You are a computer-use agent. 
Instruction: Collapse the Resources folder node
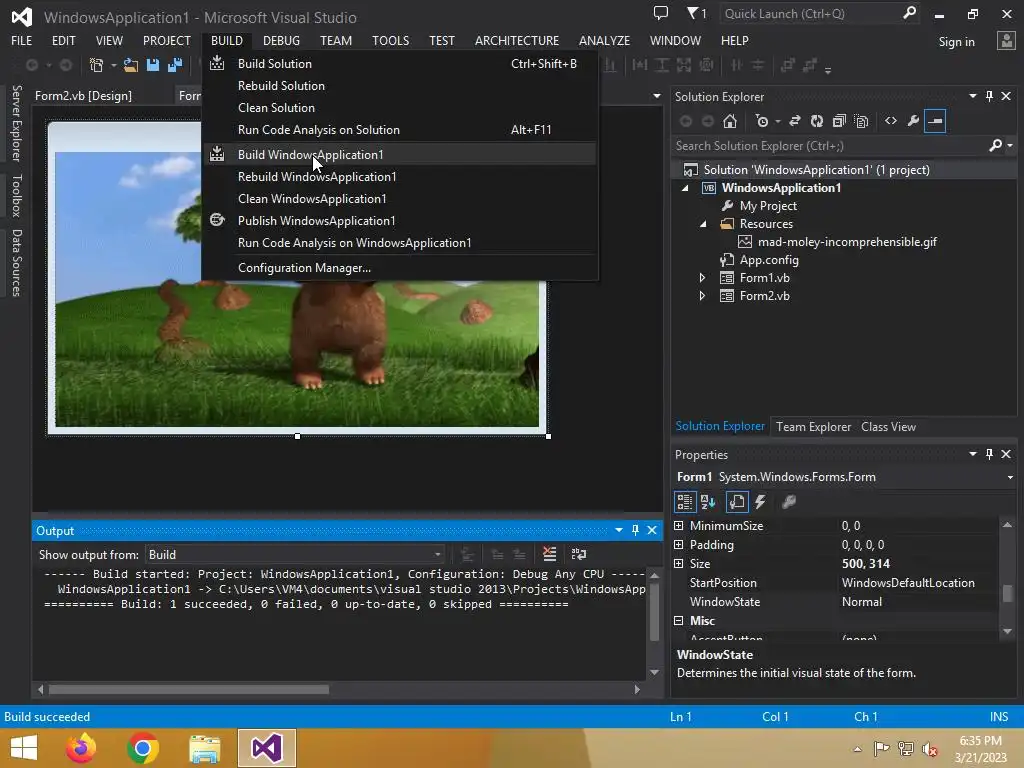coord(703,224)
